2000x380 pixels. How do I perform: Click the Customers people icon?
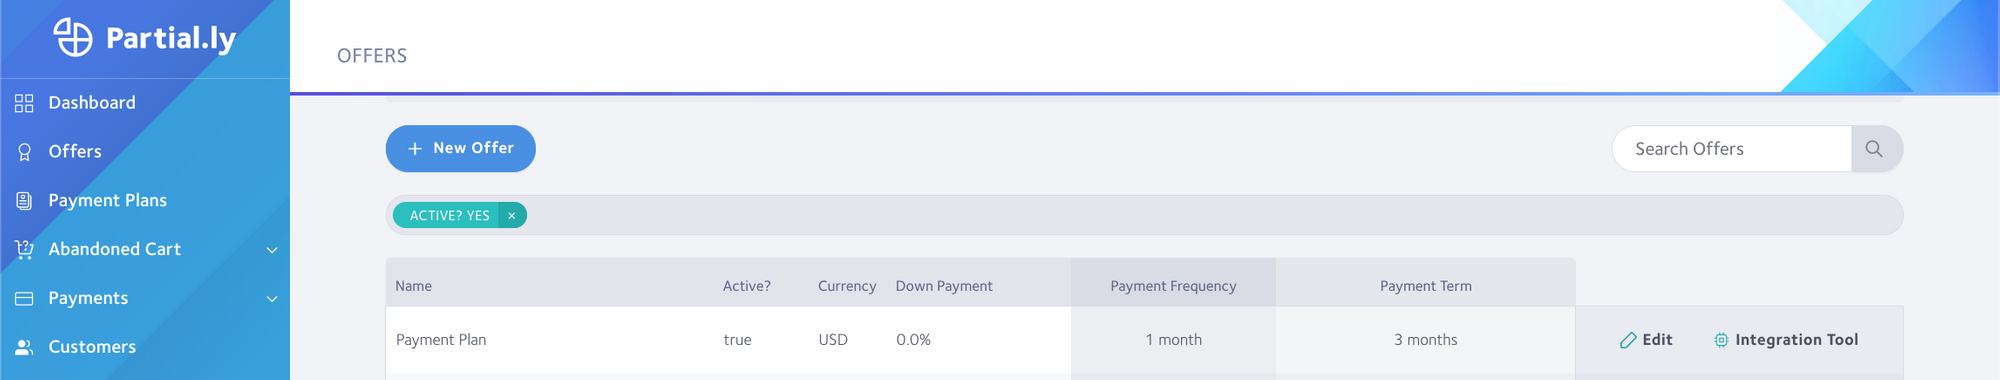pos(24,347)
